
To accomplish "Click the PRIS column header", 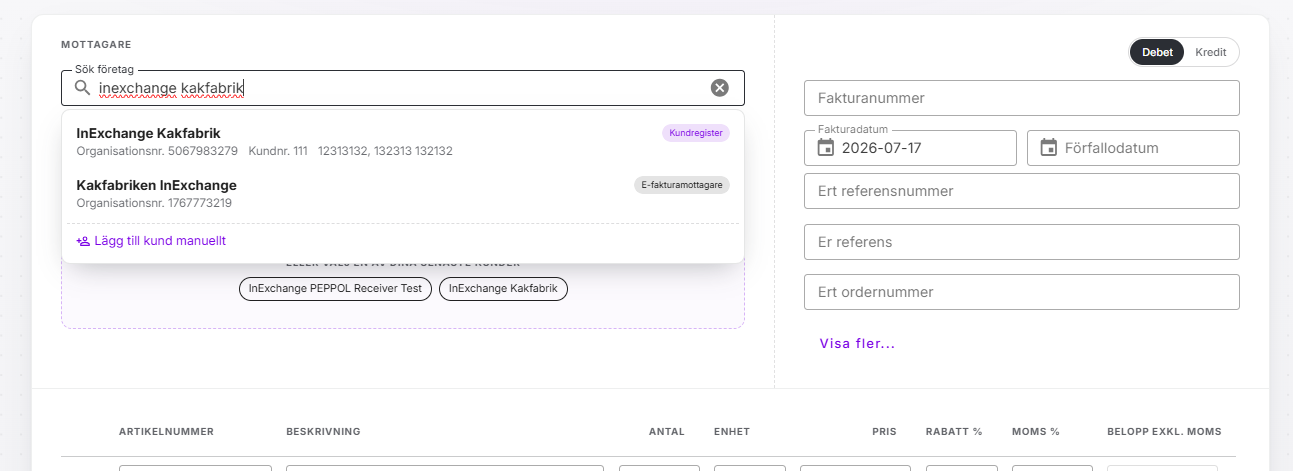I will [884, 432].
